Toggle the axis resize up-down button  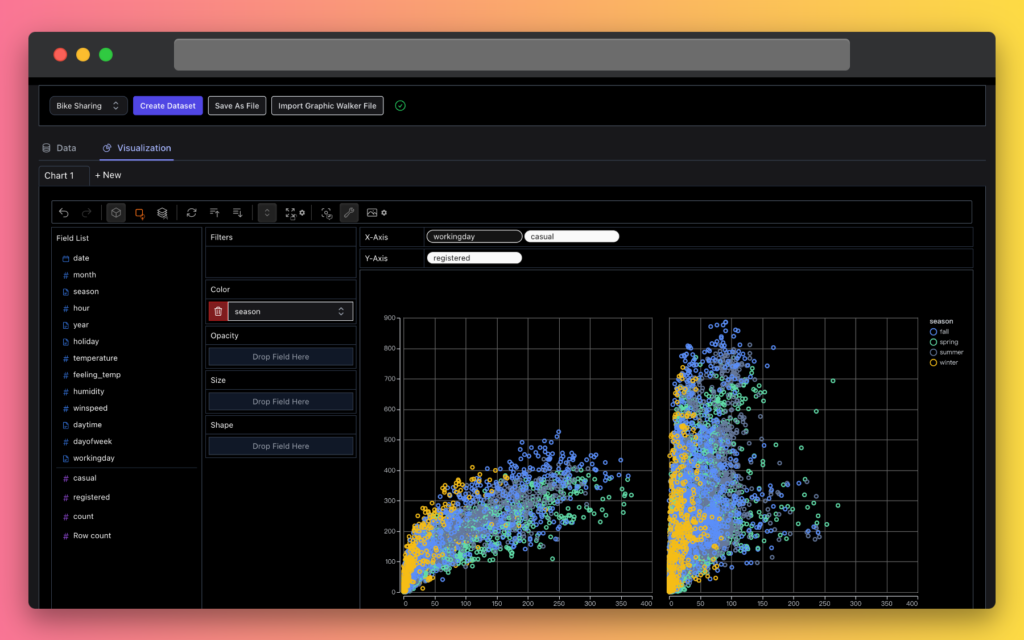(267, 213)
